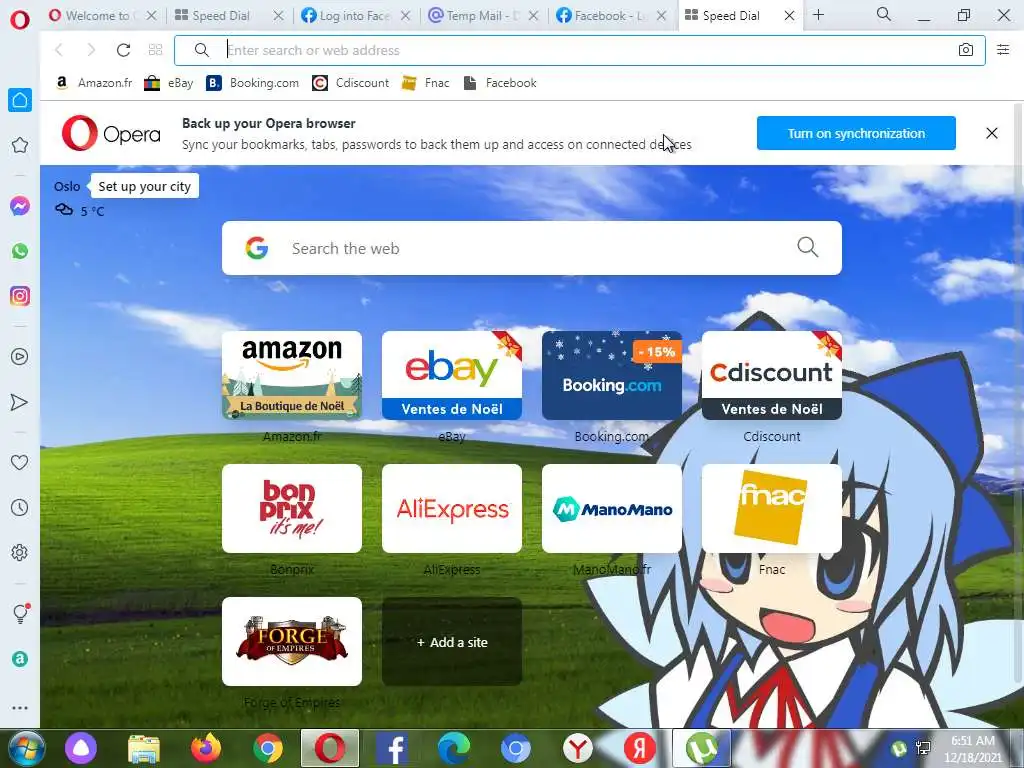Open Cdiscount bookmark in bar
The height and width of the screenshot is (768, 1024).
(x=350, y=83)
